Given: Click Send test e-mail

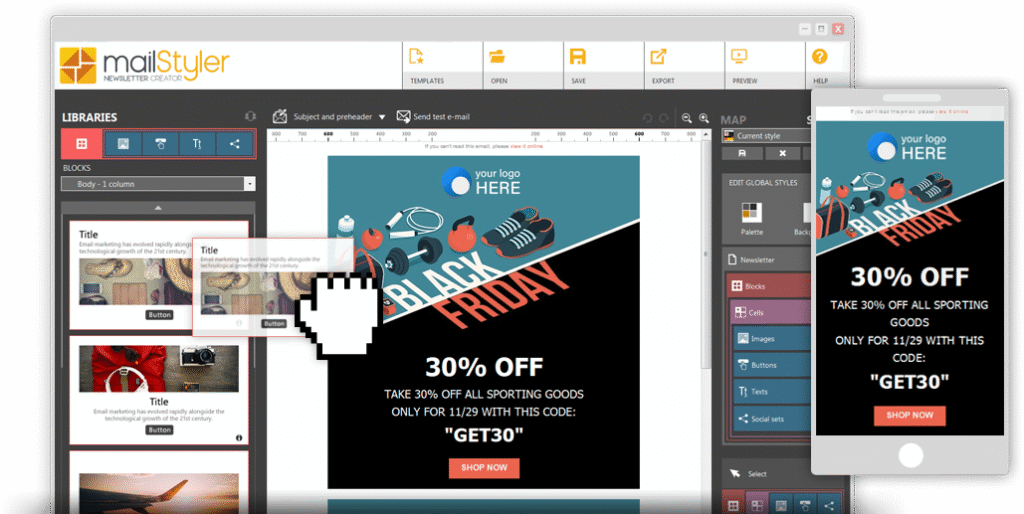Looking at the screenshot, I should pyautogui.click(x=440, y=117).
